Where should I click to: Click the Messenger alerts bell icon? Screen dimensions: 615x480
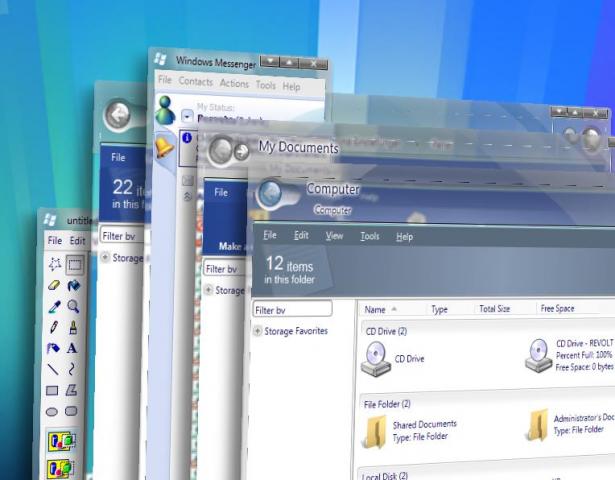[x=164, y=147]
